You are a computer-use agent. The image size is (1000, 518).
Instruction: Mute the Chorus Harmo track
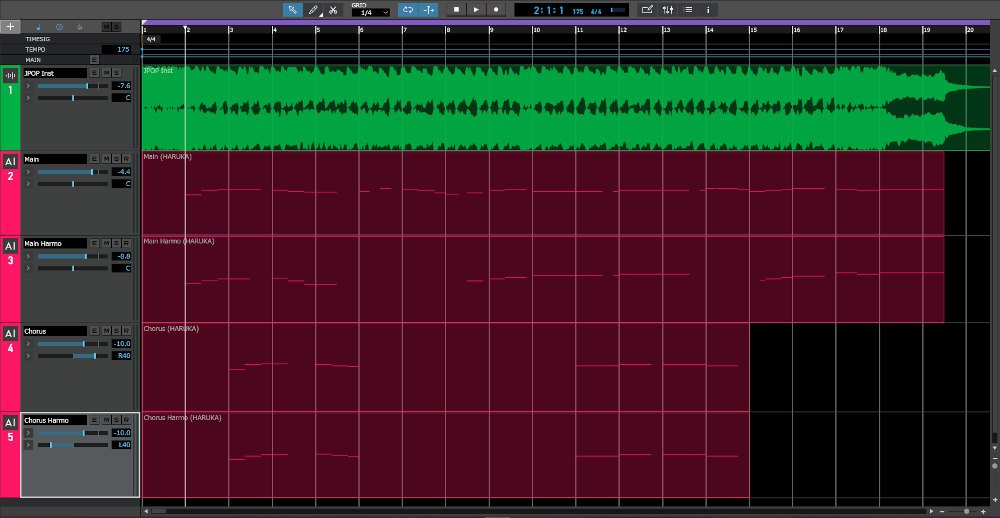(x=107, y=420)
